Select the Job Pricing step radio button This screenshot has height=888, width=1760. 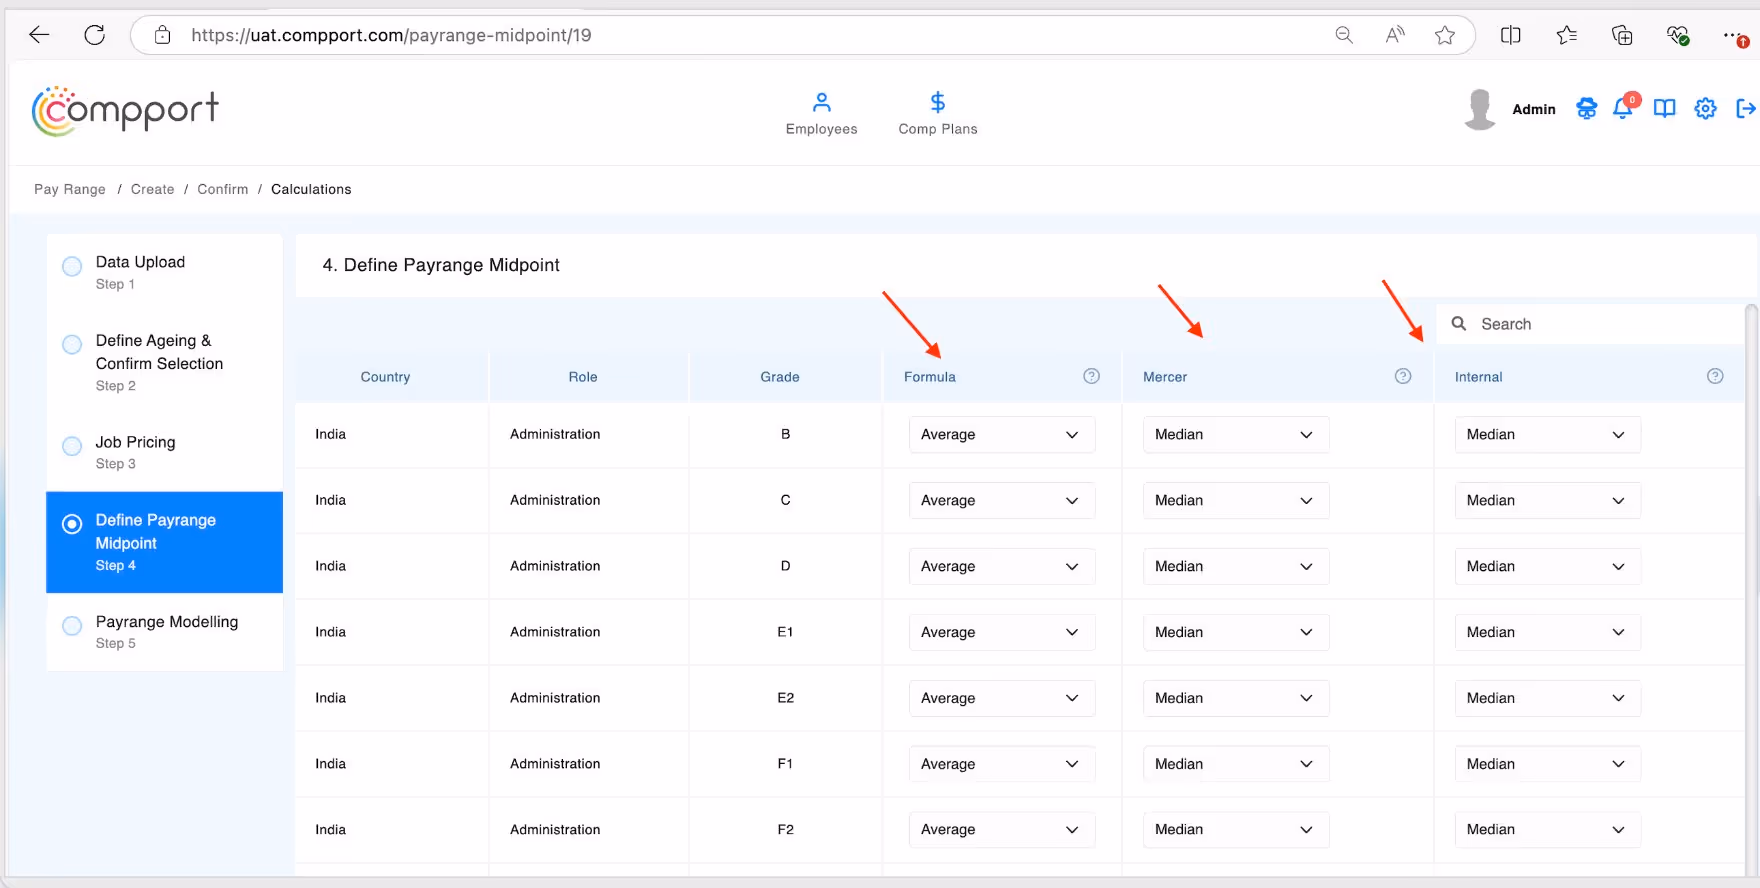pos(72,446)
